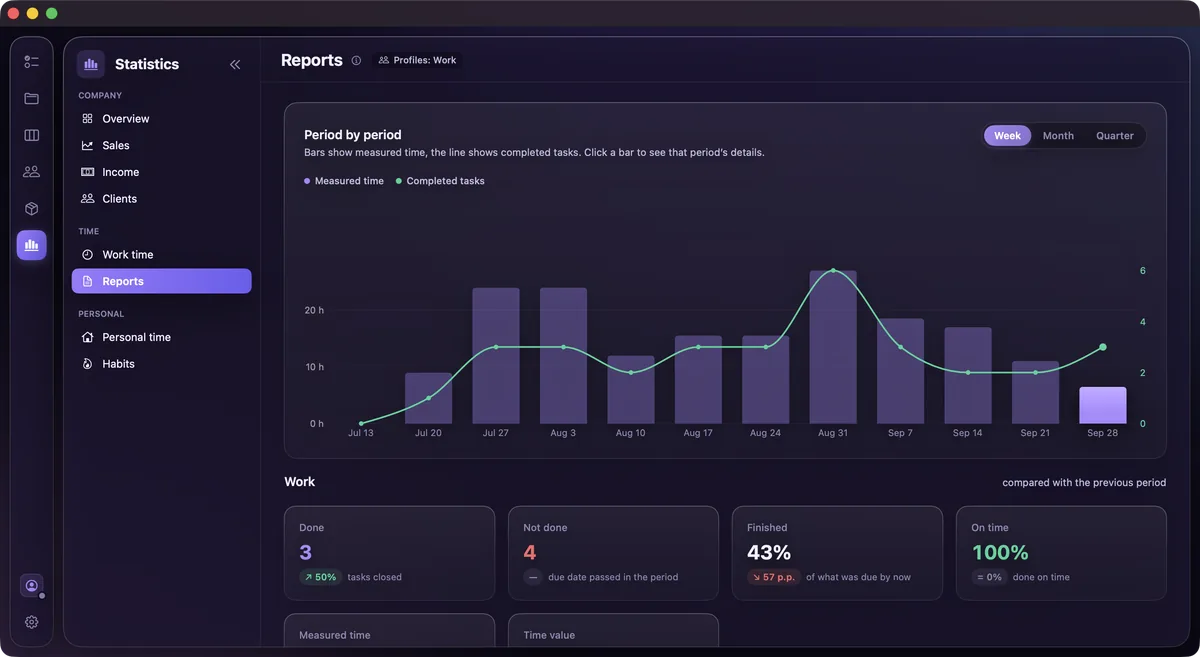Toggle Completed tasks legend series
Image resolution: width=1200 pixels, height=657 pixels.
[x=440, y=181]
